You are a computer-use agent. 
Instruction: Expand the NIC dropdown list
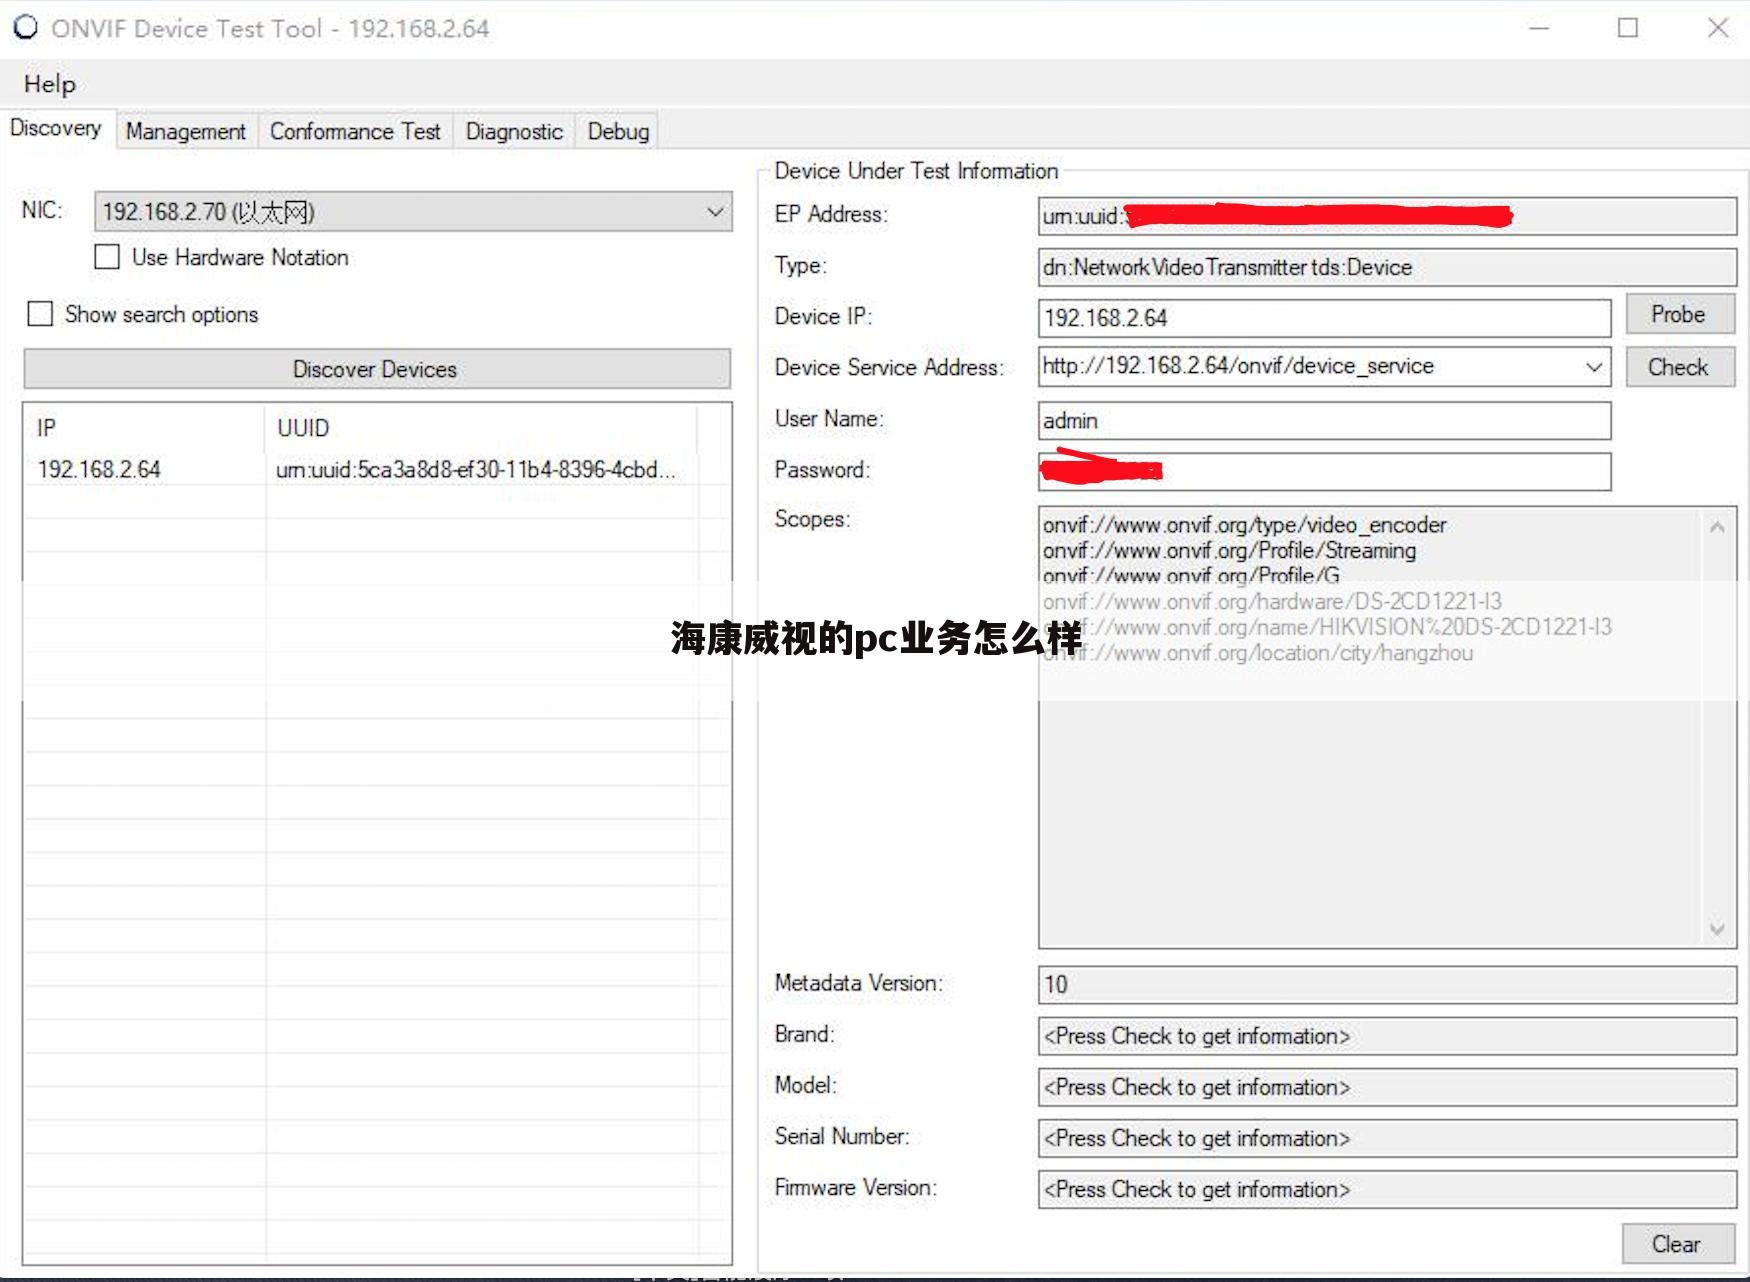point(715,212)
